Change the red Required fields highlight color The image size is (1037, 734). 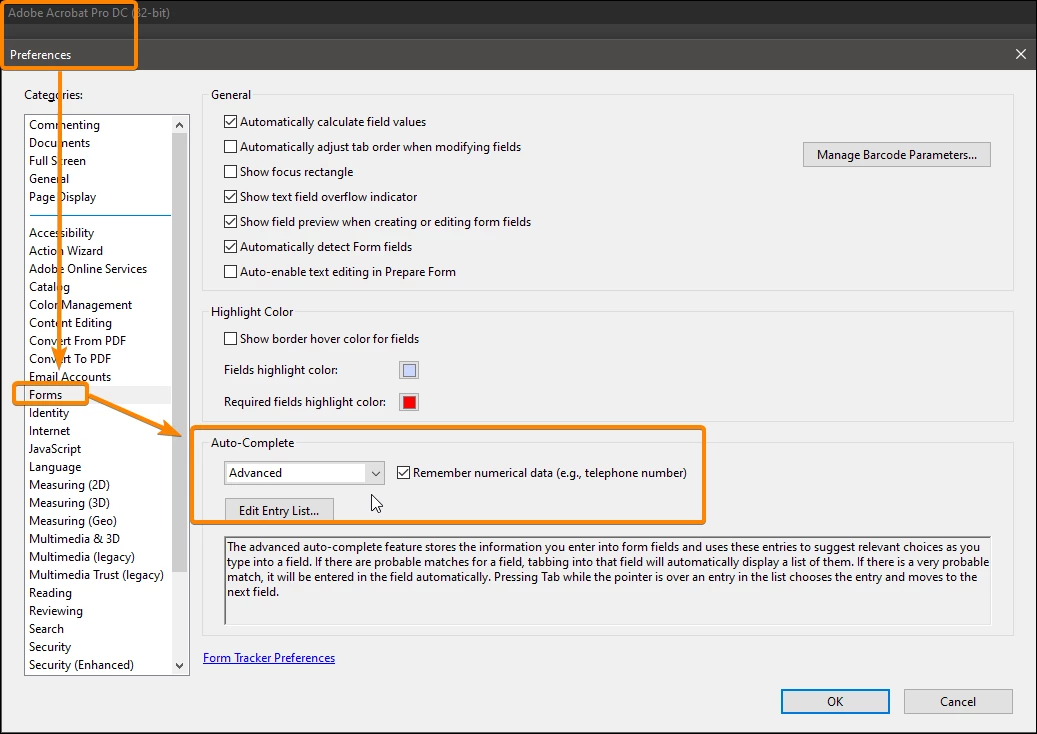pyautogui.click(x=409, y=402)
